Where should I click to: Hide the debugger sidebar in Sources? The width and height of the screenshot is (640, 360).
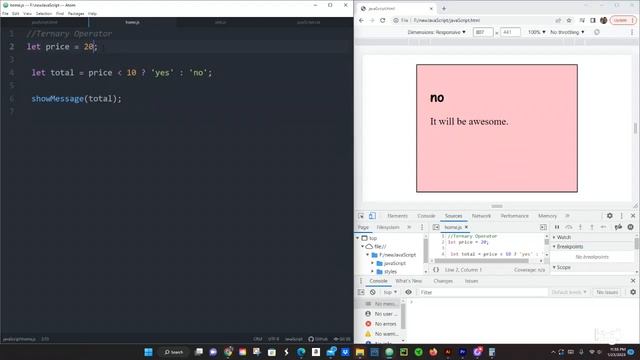tap(543, 227)
